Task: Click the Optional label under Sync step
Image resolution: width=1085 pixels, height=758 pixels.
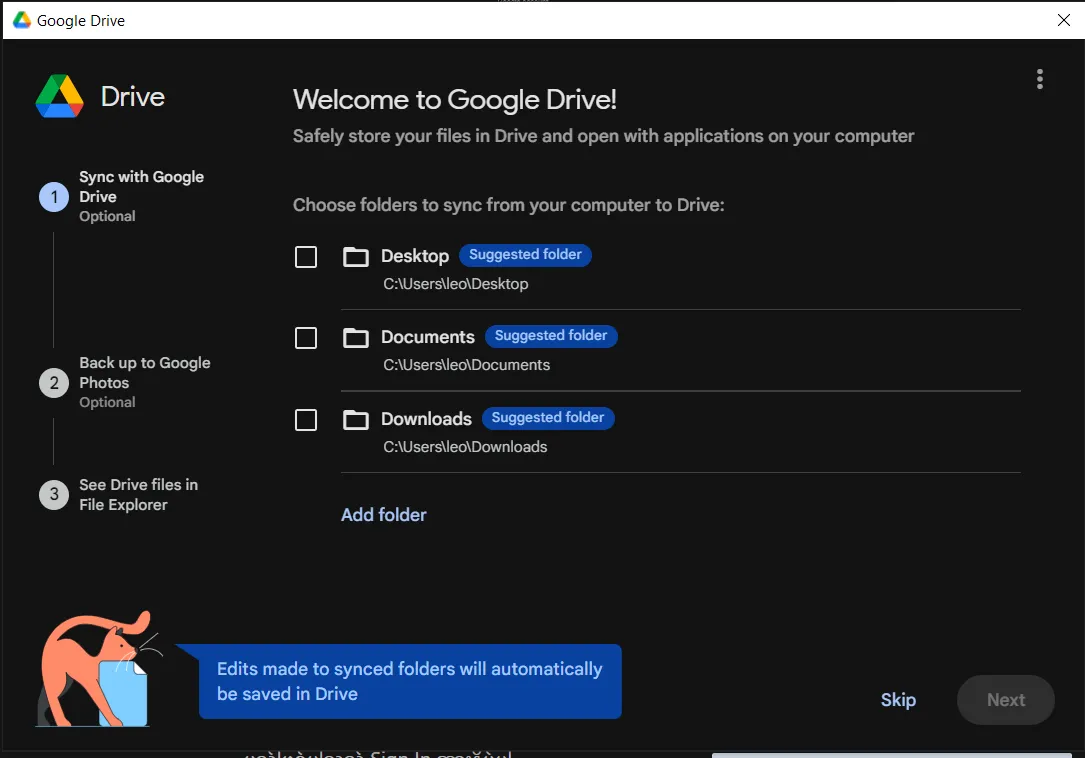Action: (107, 216)
